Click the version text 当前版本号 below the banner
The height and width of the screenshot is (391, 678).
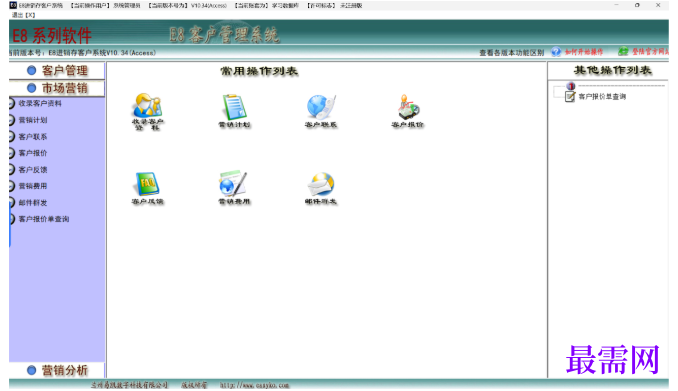[x=83, y=53]
